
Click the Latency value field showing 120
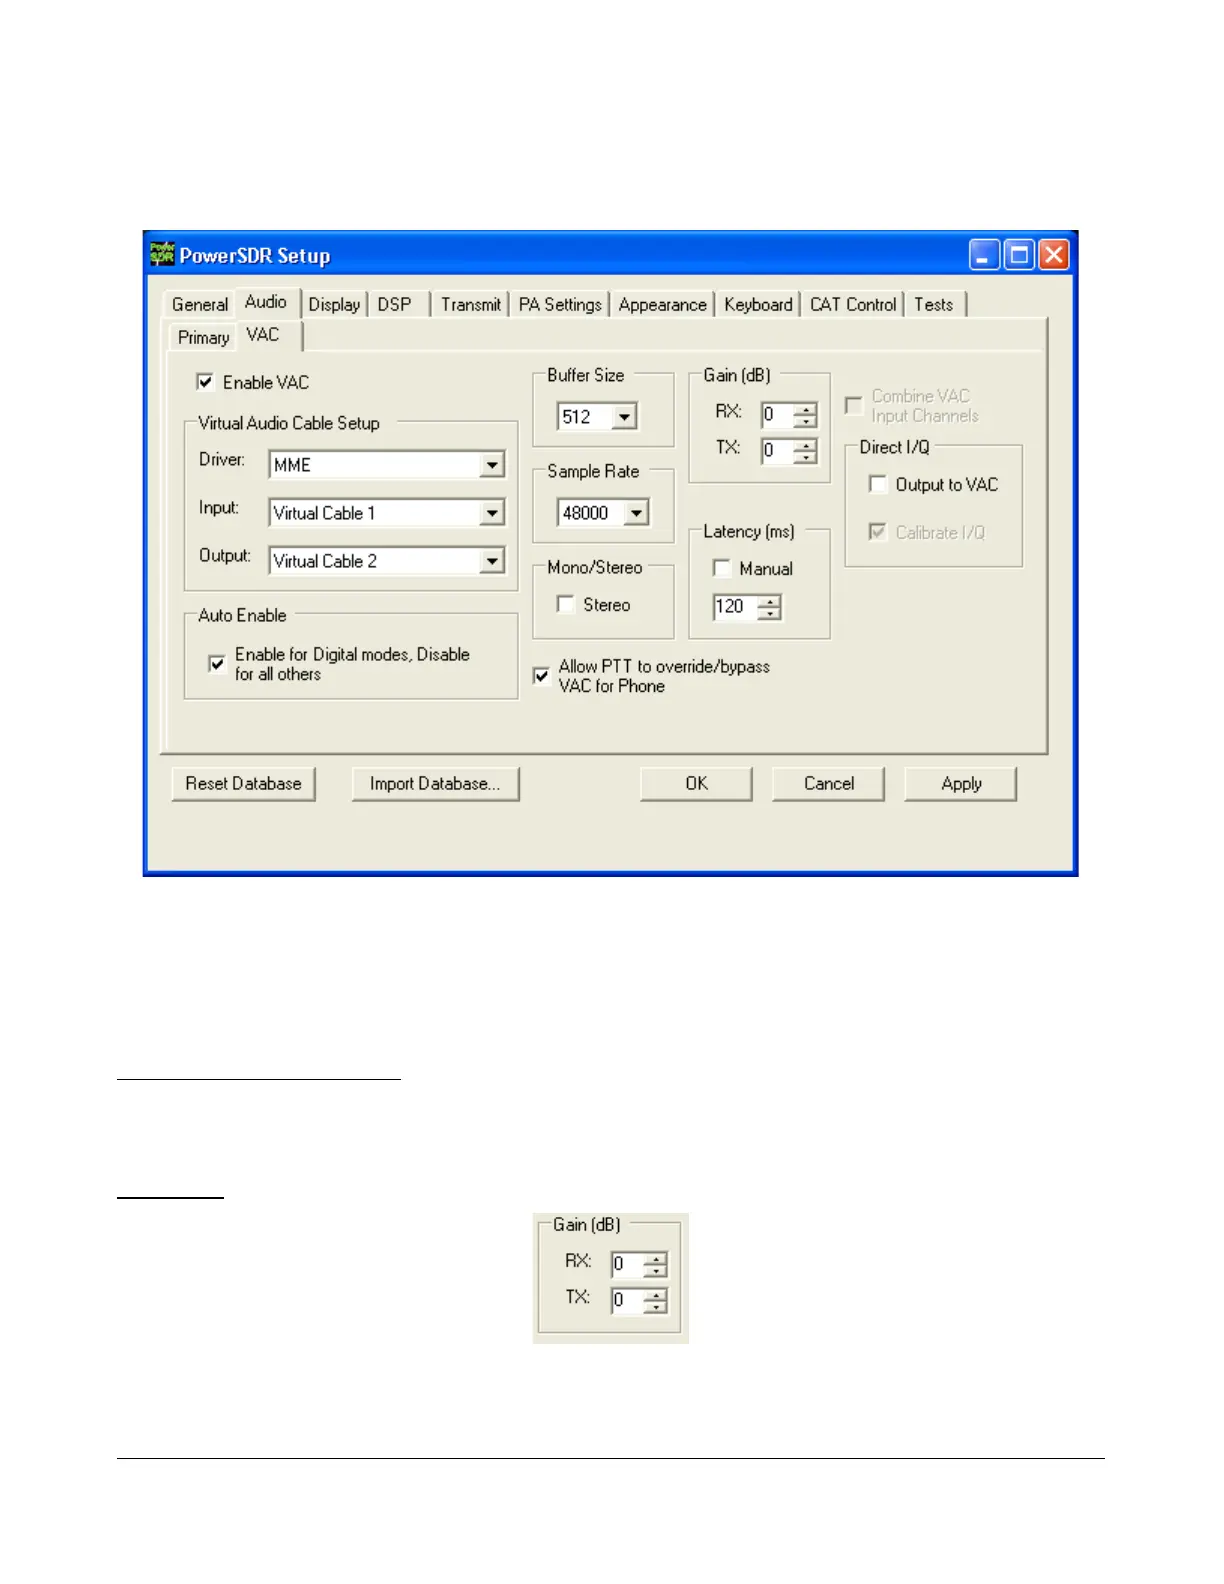(x=735, y=606)
